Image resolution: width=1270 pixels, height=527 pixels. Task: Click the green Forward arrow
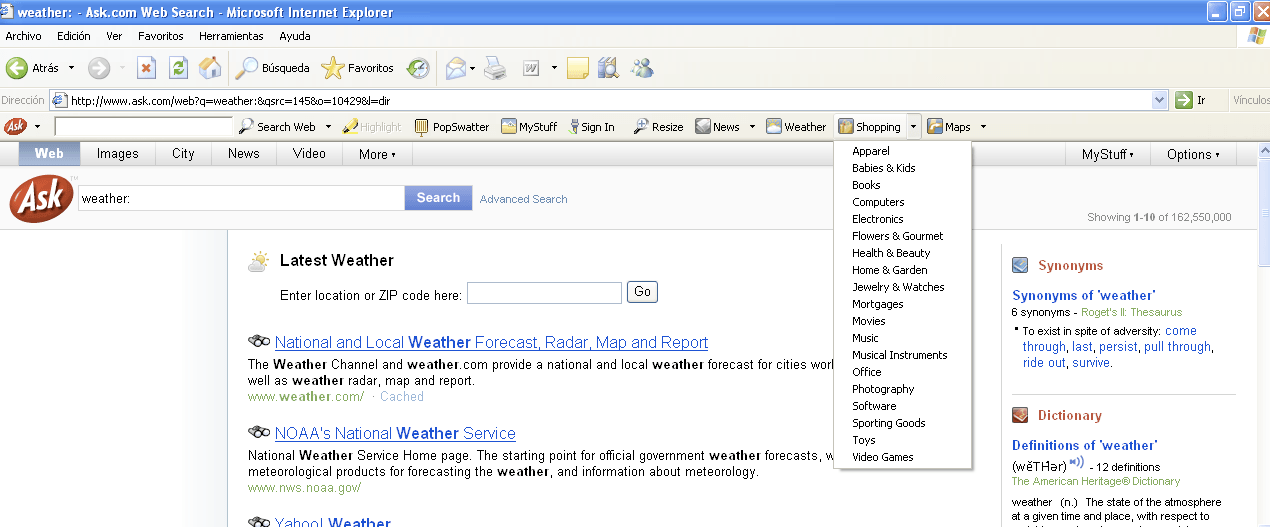[x=98, y=68]
